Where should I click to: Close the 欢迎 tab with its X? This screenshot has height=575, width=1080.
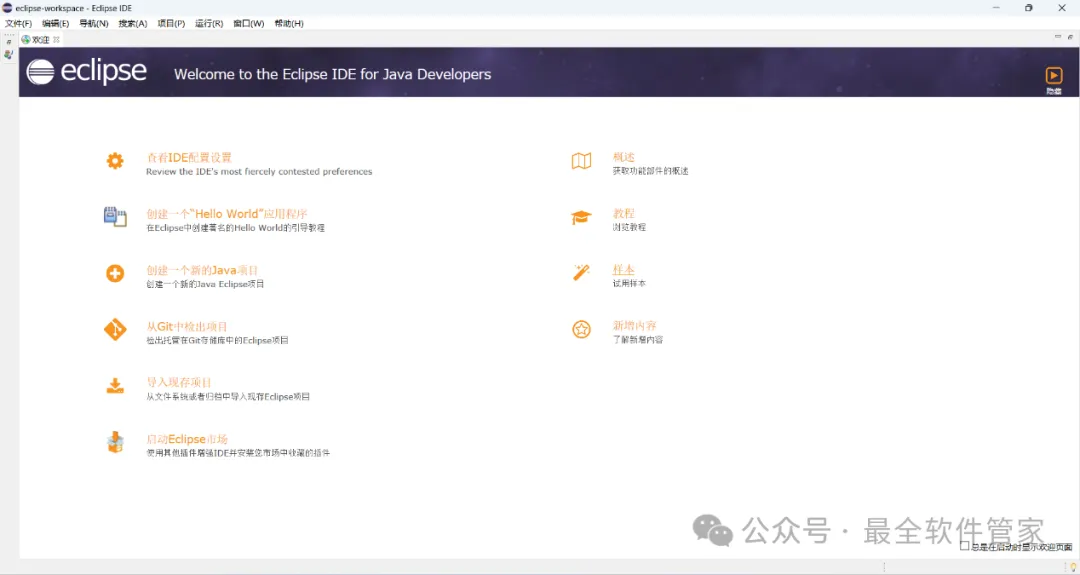[56, 40]
